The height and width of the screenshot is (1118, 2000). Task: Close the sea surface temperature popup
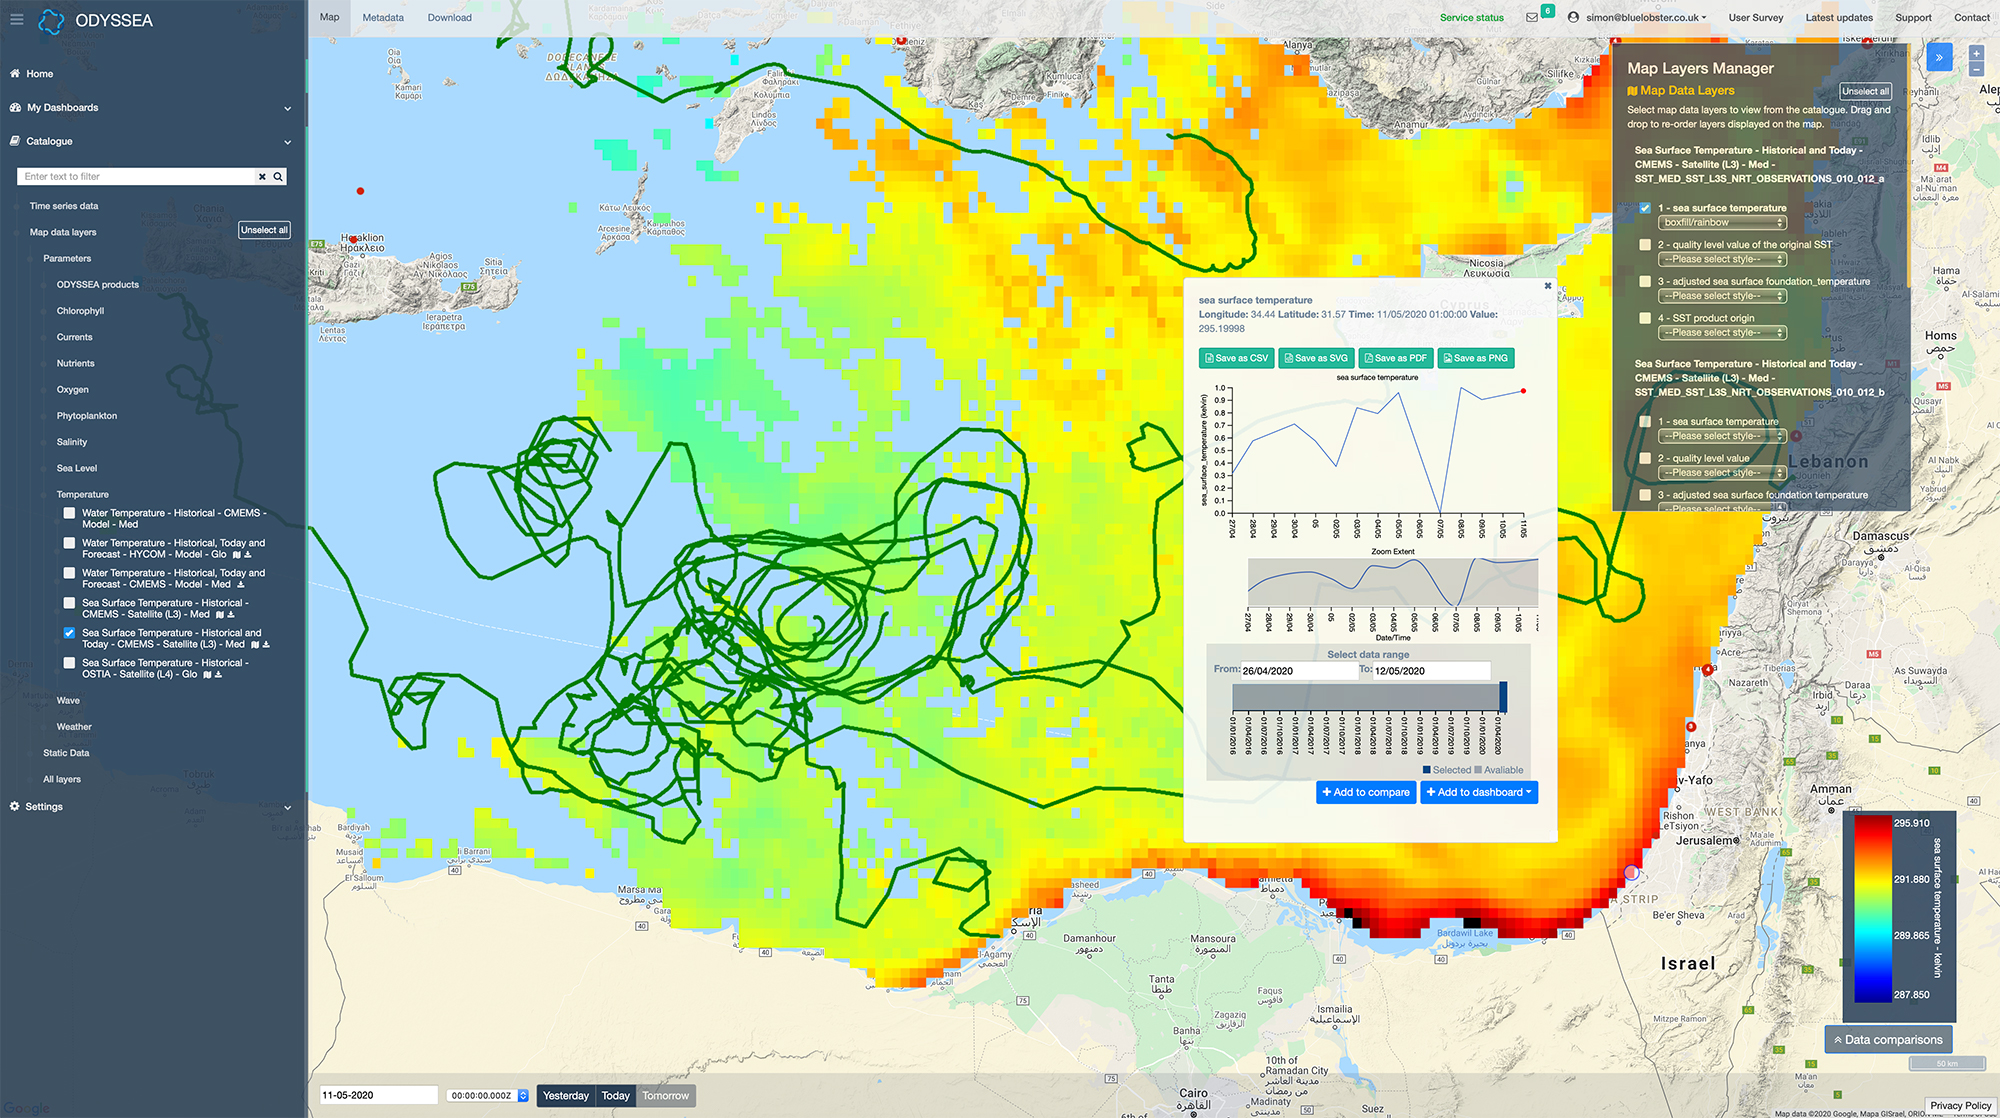tap(1548, 286)
